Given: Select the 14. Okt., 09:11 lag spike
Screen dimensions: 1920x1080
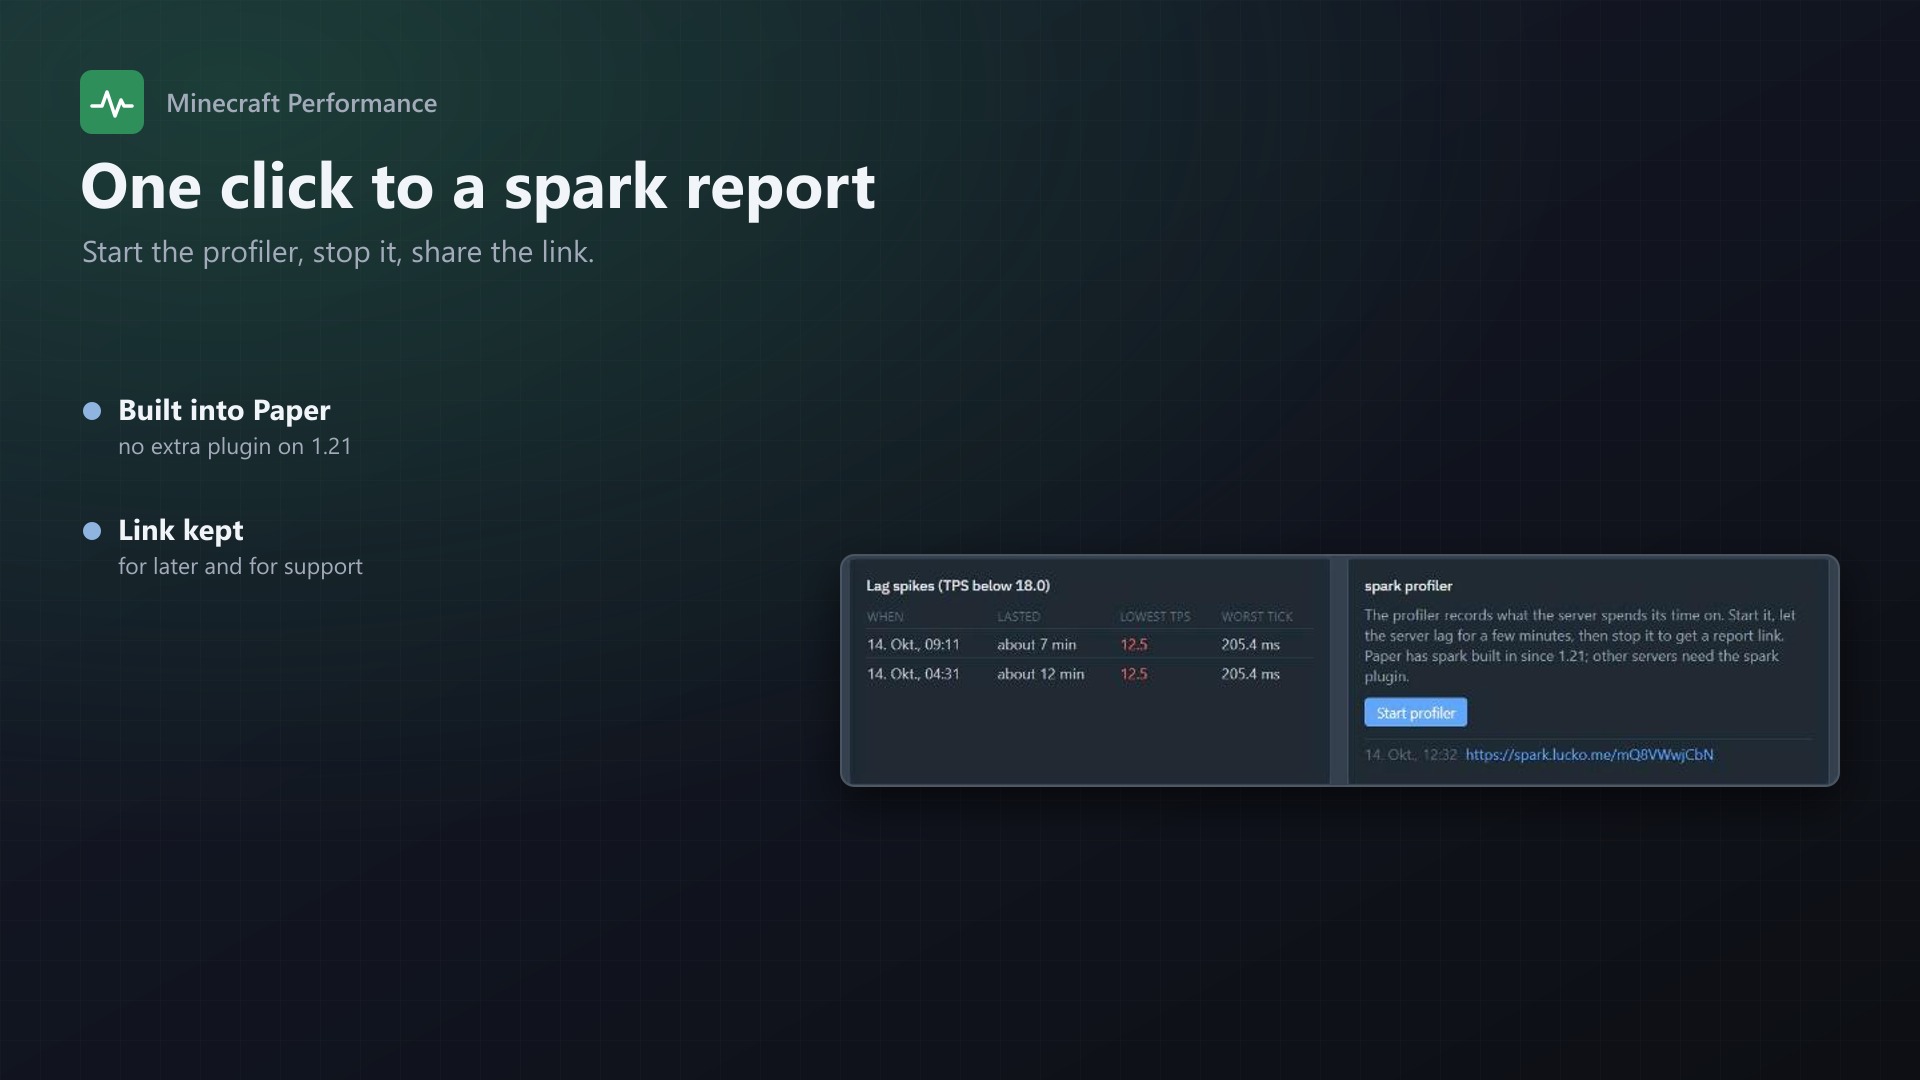Looking at the screenshot, I should (x=1089, y=645).
